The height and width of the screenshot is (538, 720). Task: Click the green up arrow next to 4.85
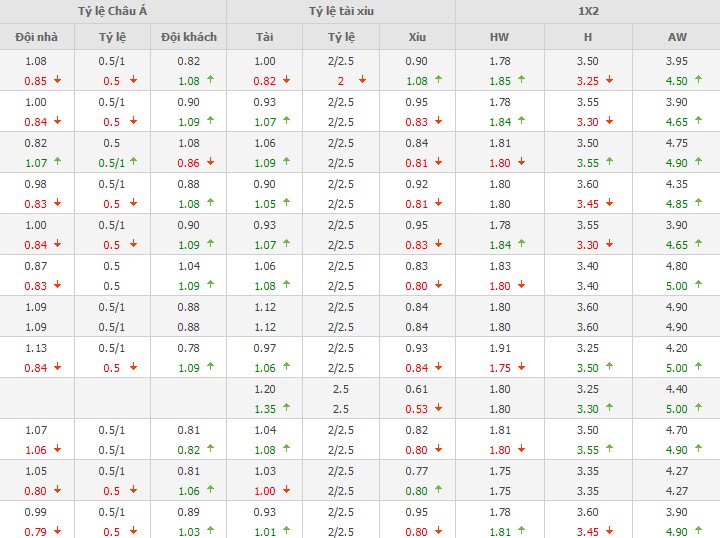point(701,203)
